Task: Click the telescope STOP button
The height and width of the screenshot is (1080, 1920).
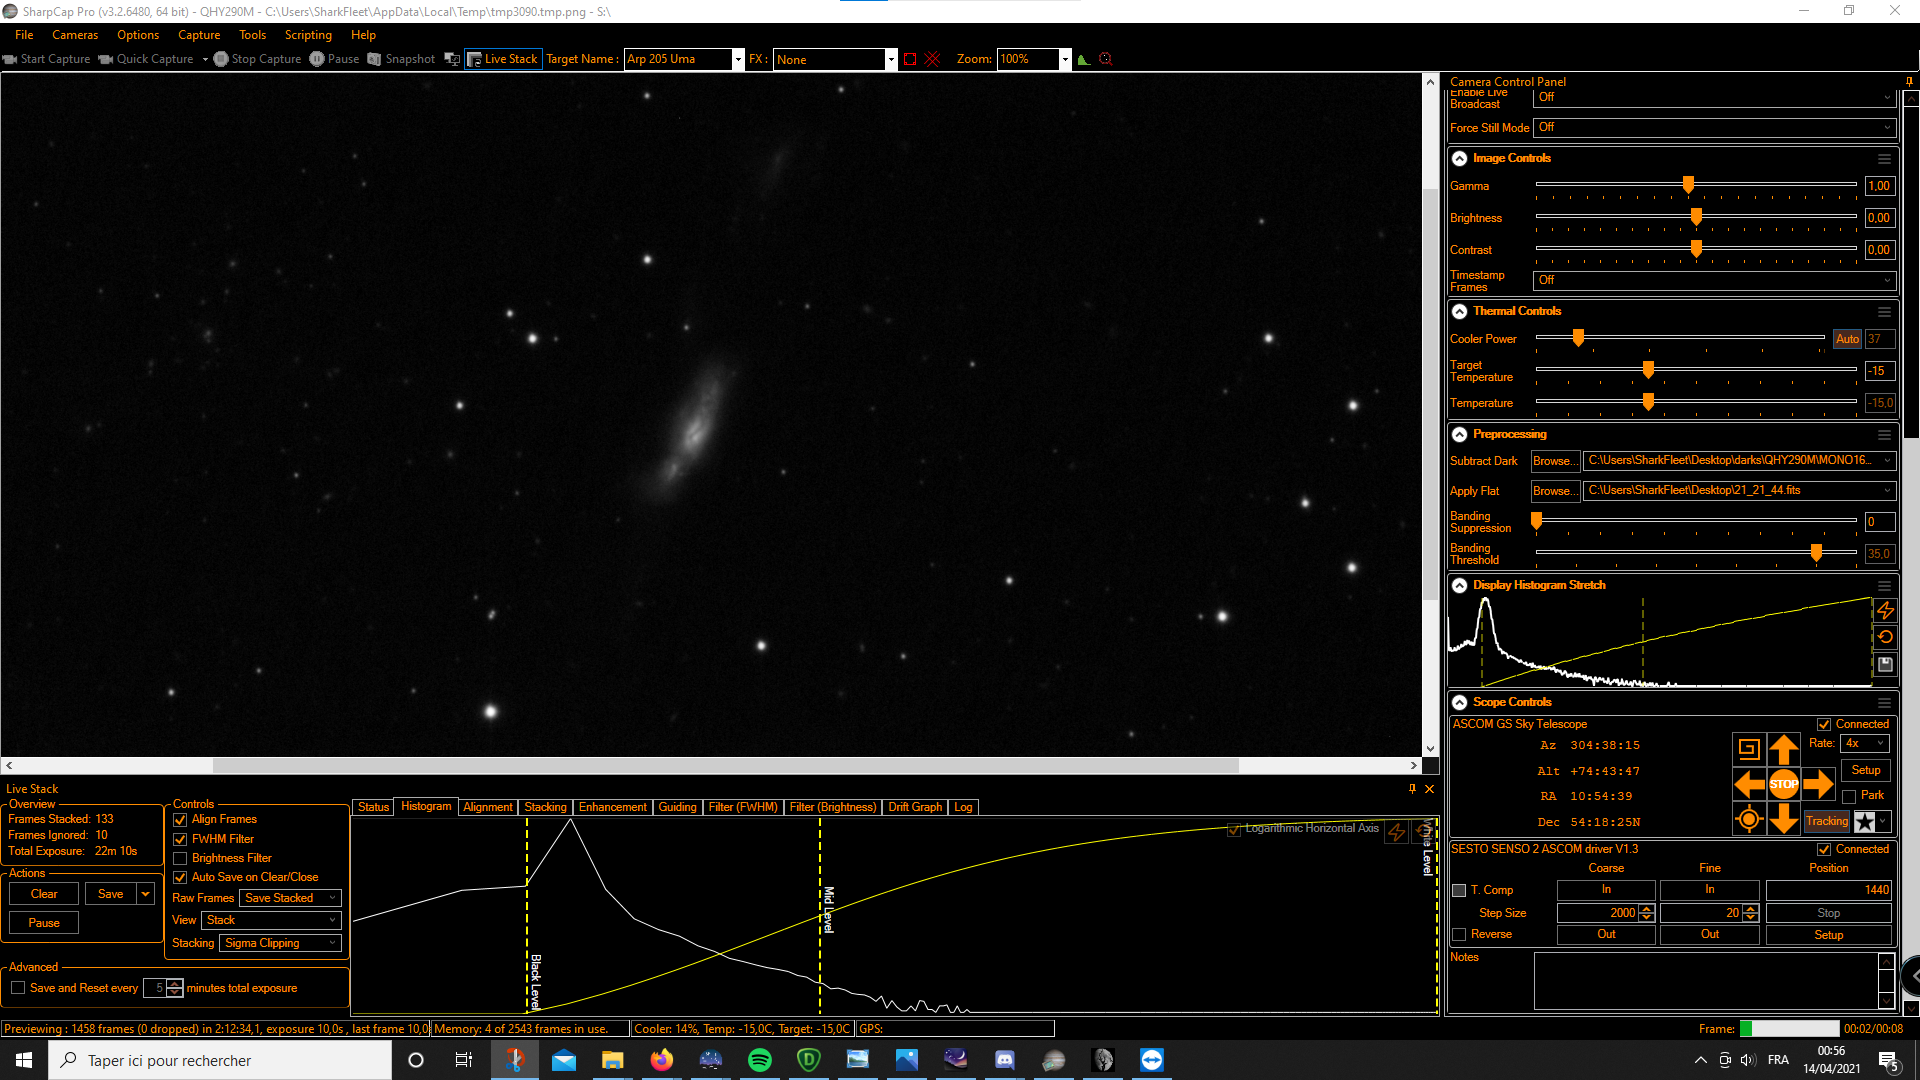Action: 1783,784
